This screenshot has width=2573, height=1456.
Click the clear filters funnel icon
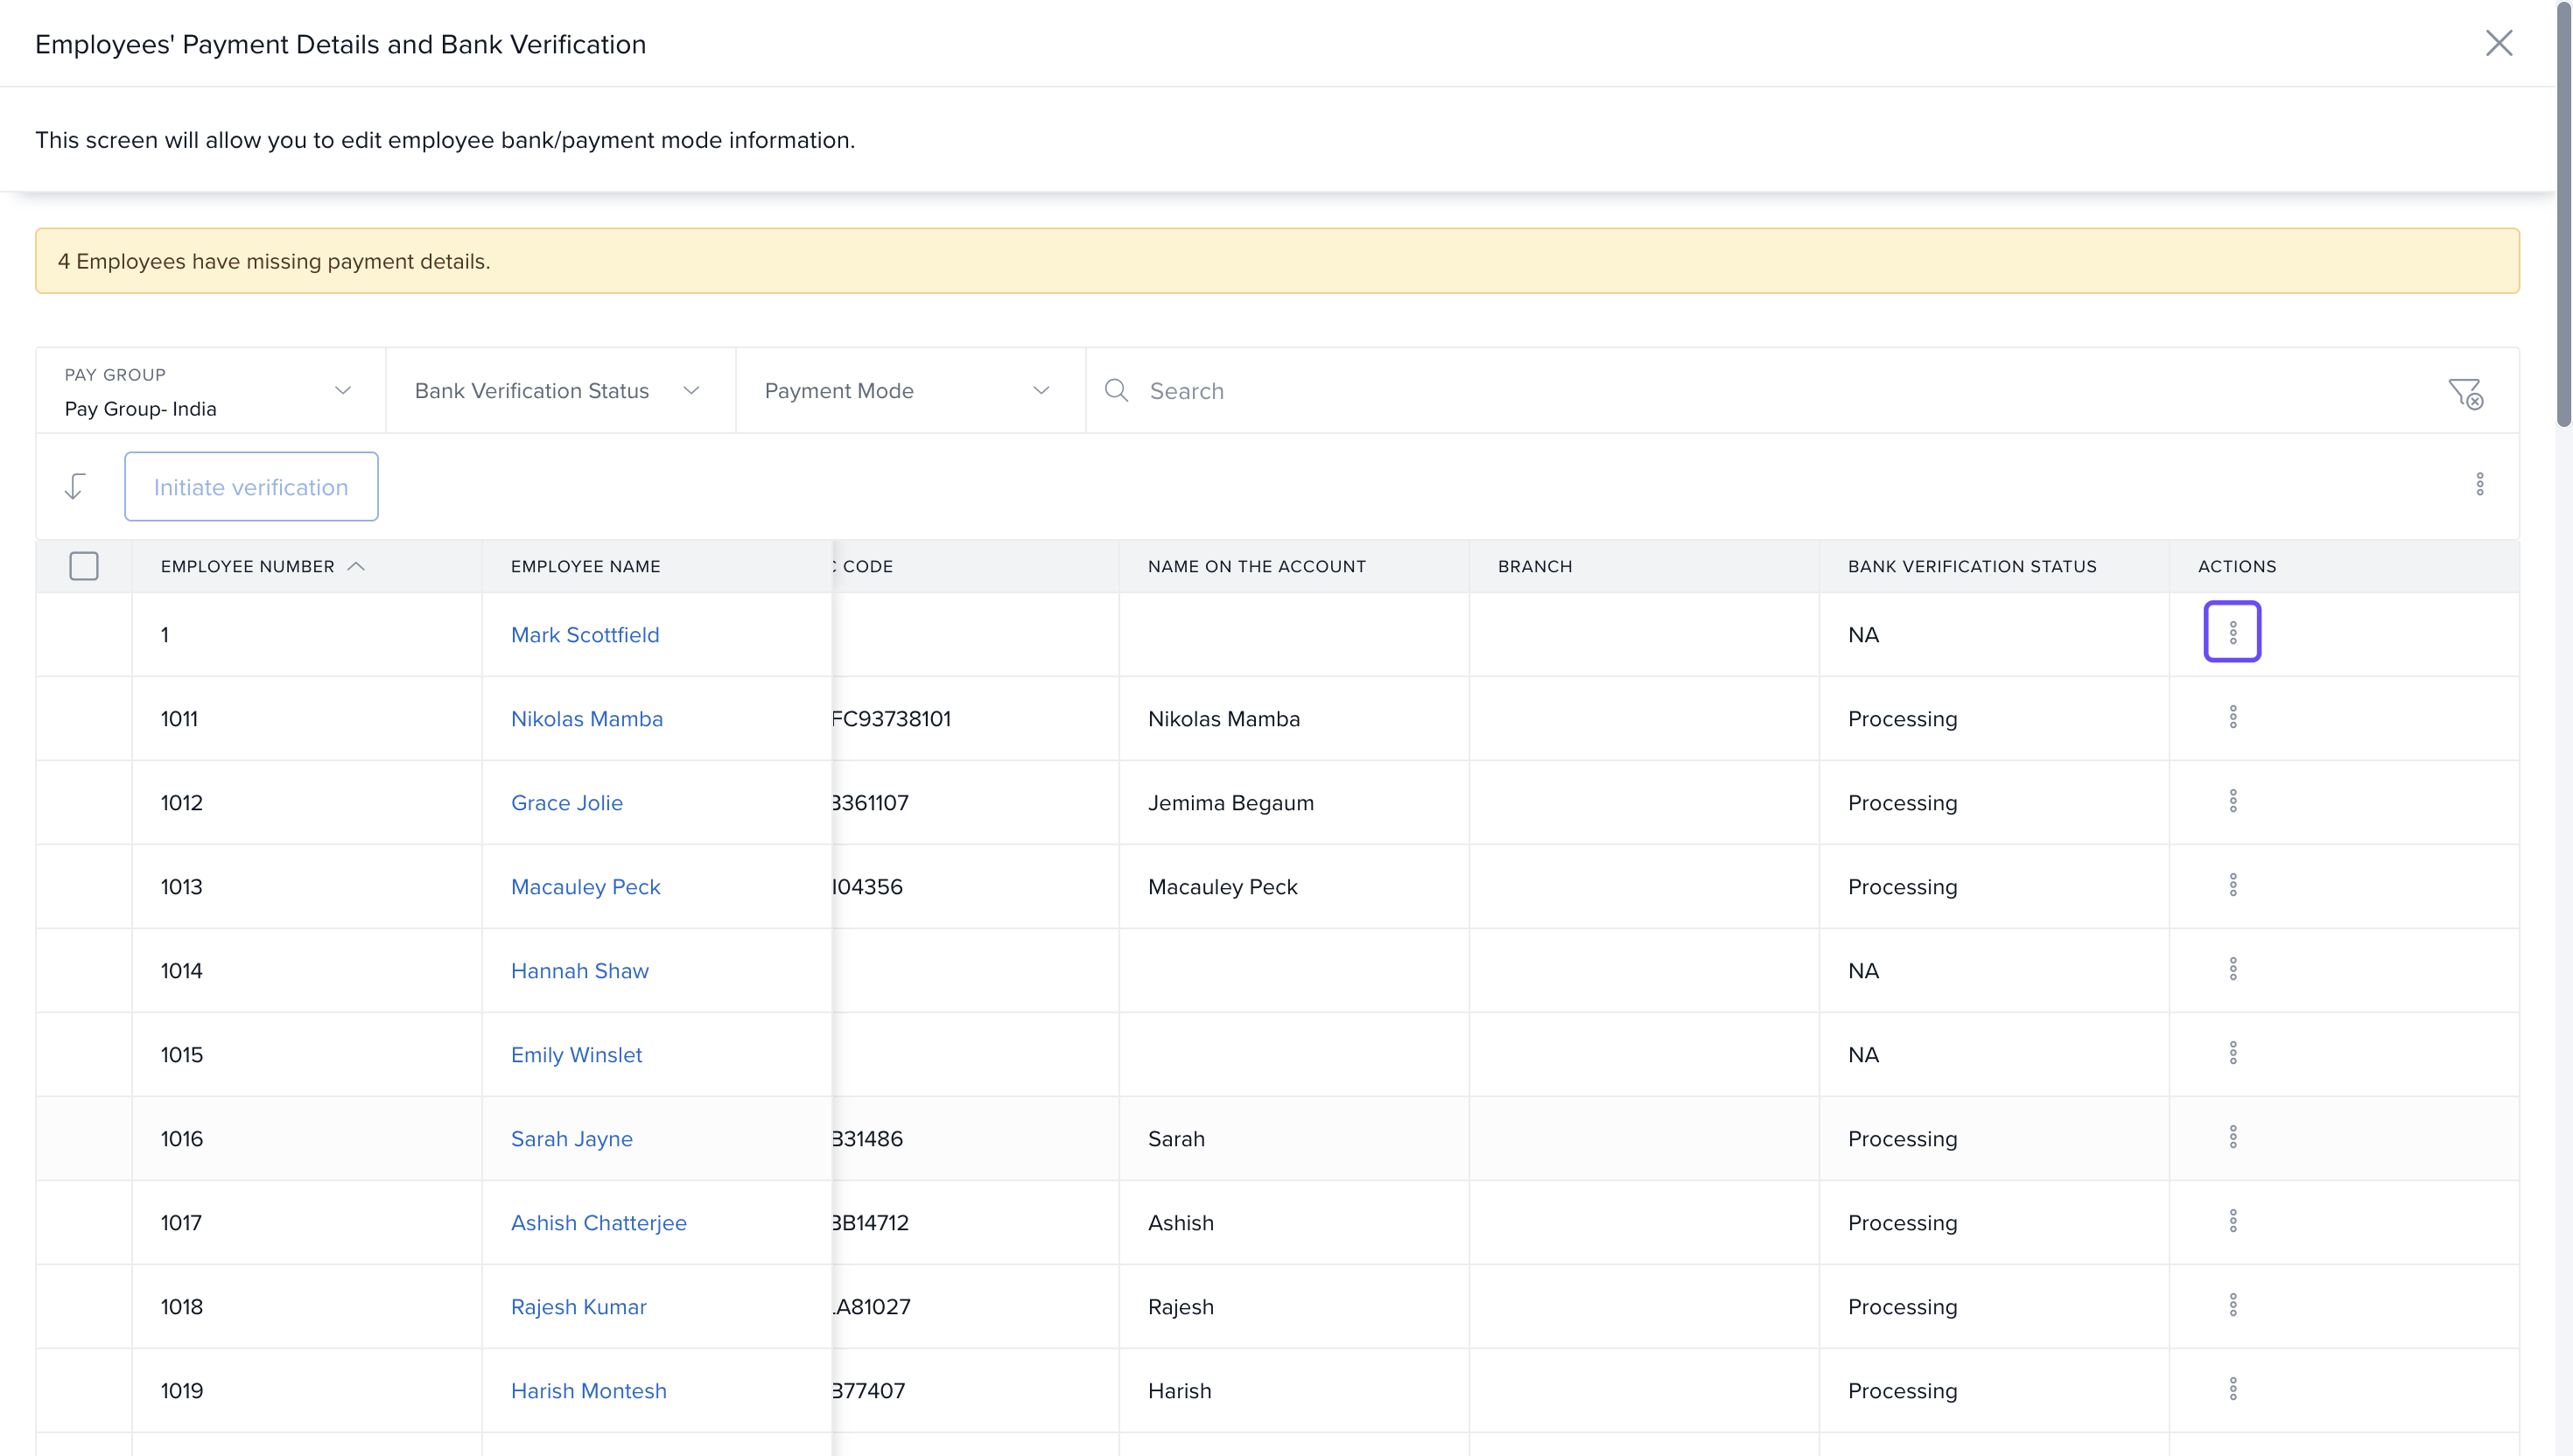2465,392
